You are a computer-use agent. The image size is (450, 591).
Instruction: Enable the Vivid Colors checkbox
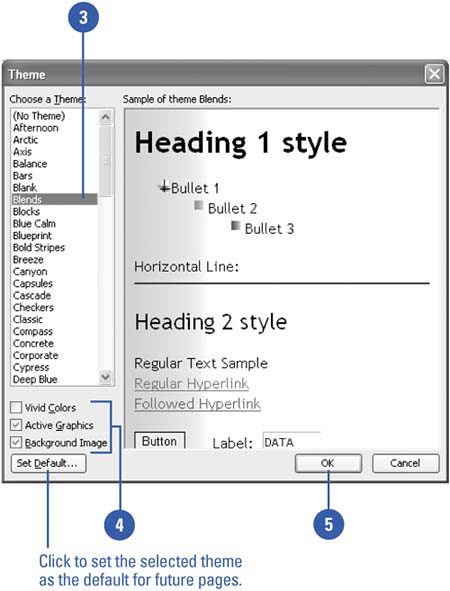point(16,407)
